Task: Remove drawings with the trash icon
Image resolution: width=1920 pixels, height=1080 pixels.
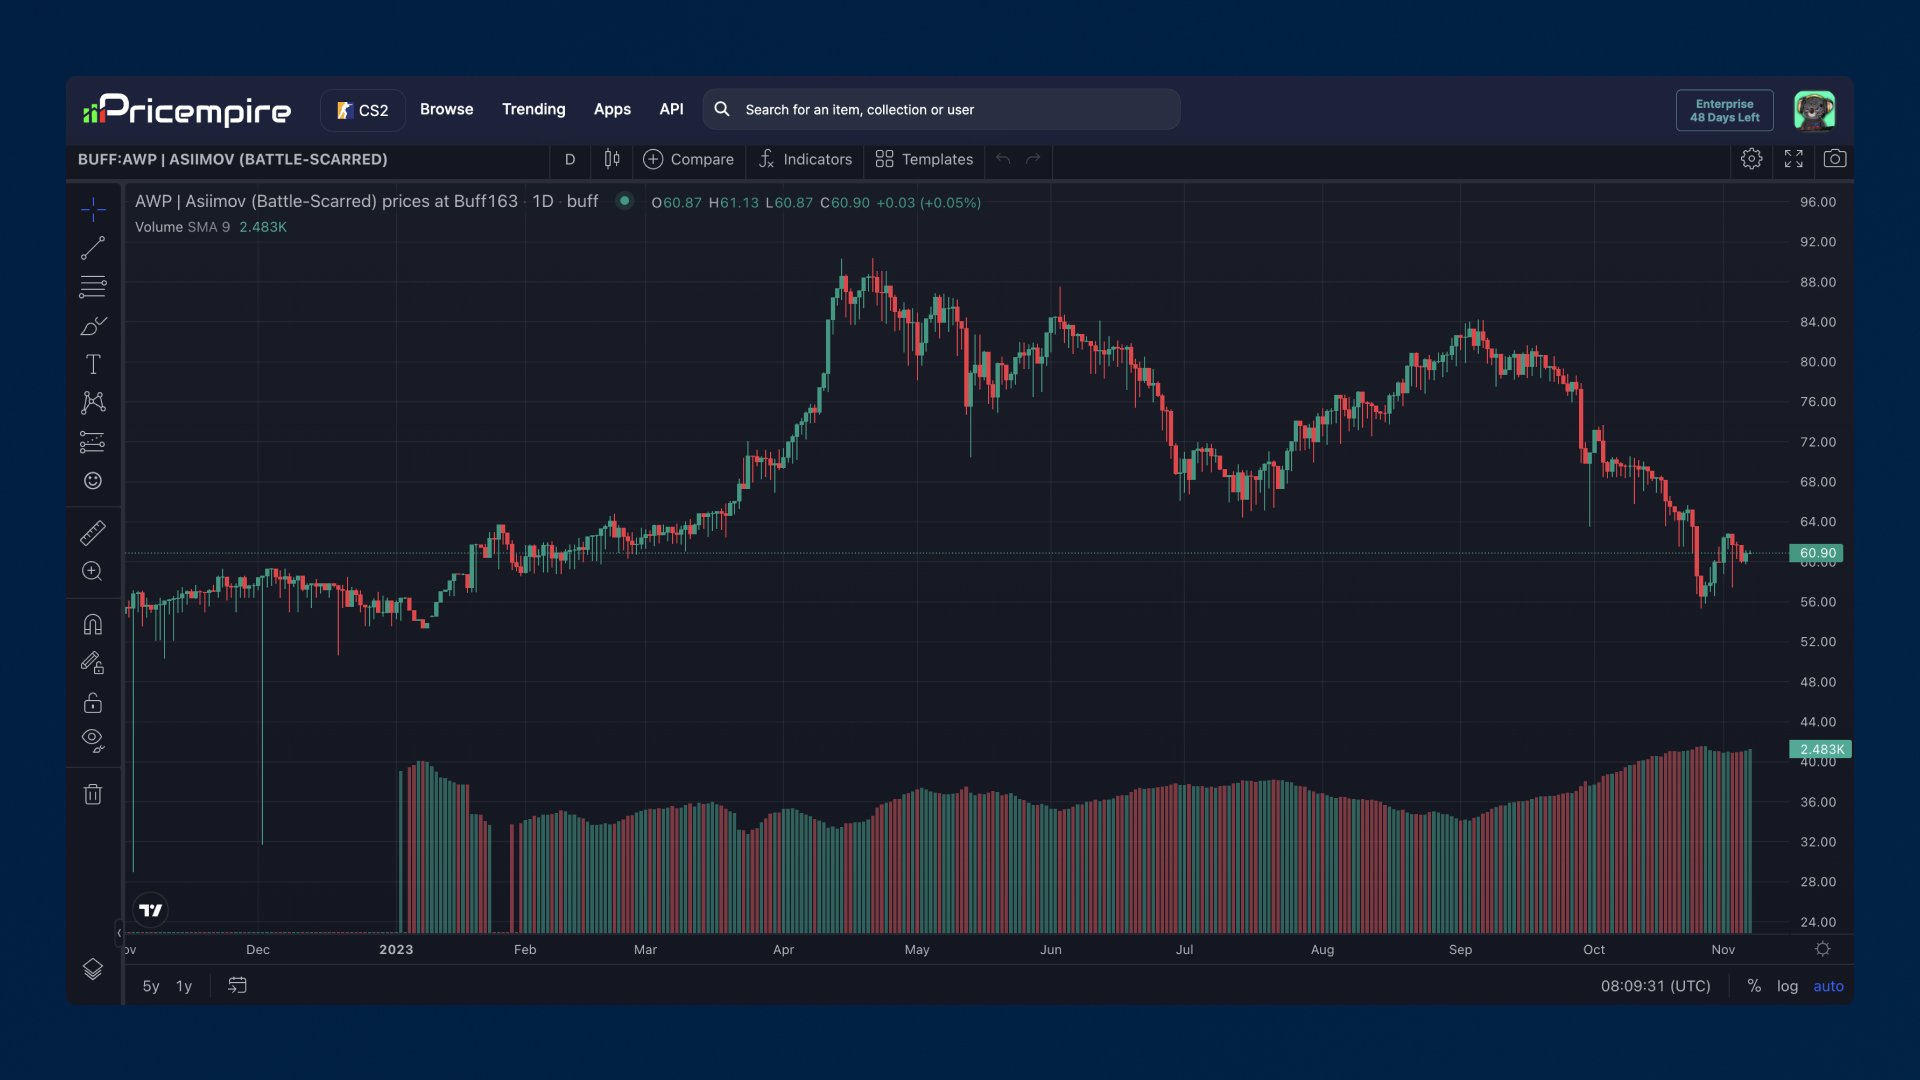Action: tap(93, 795)
